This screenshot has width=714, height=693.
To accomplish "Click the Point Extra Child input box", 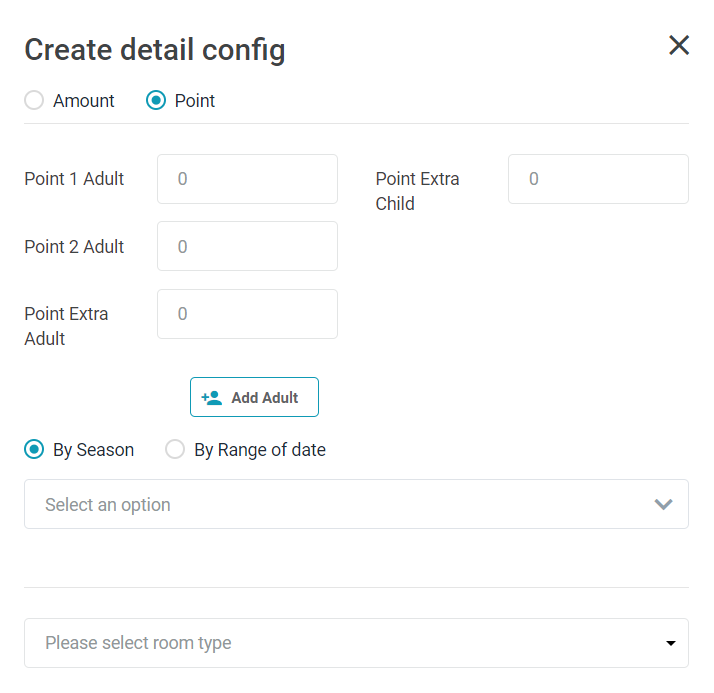I will (x=598, y=179).
